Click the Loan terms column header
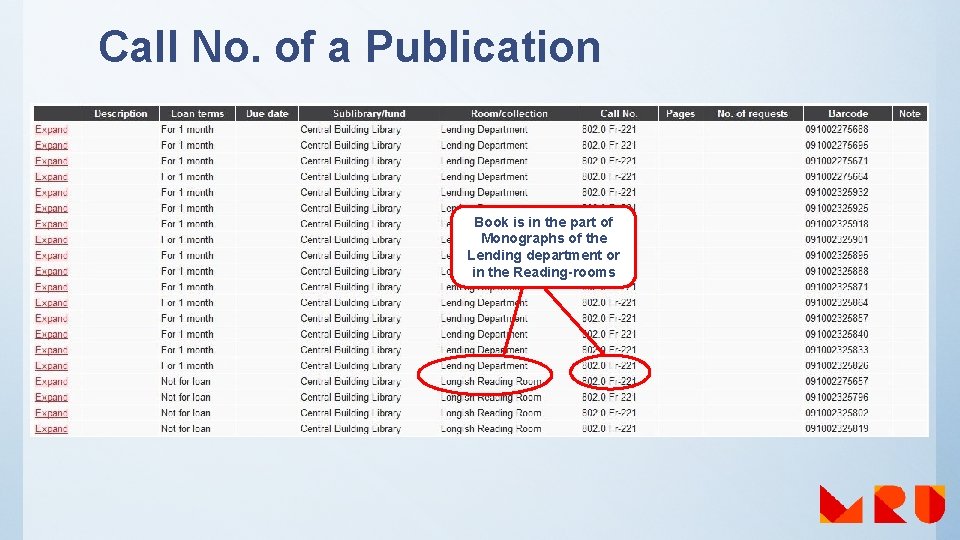 [197, 114]
